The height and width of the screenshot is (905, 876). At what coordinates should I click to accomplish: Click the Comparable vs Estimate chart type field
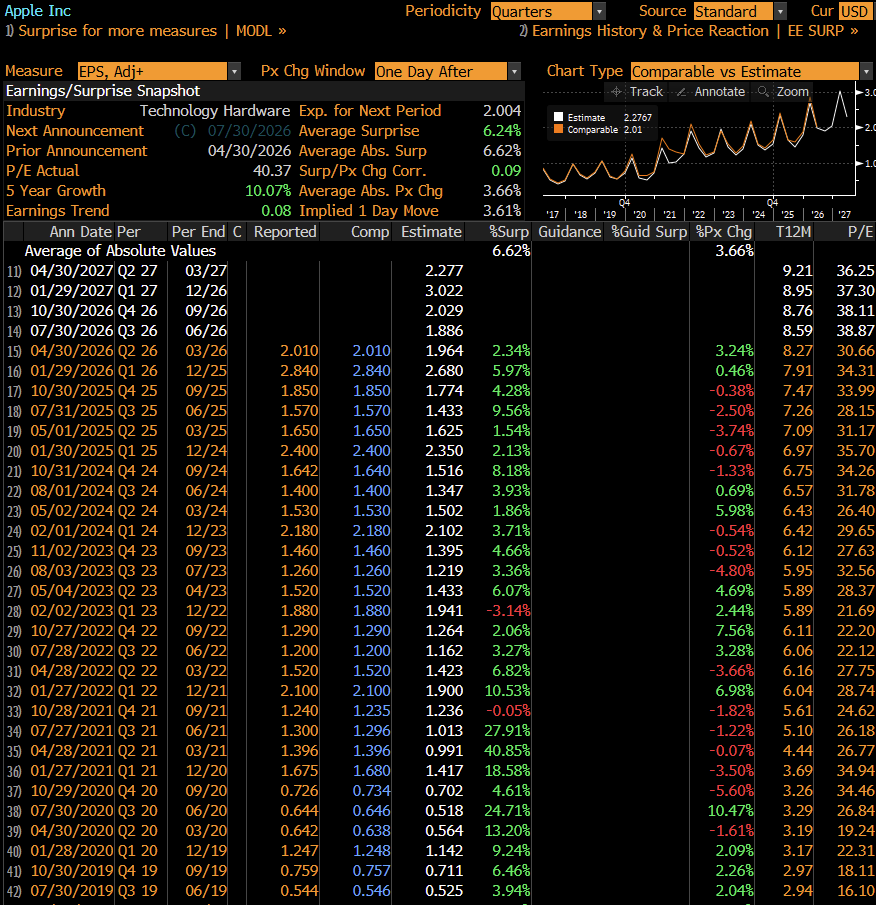744,72
